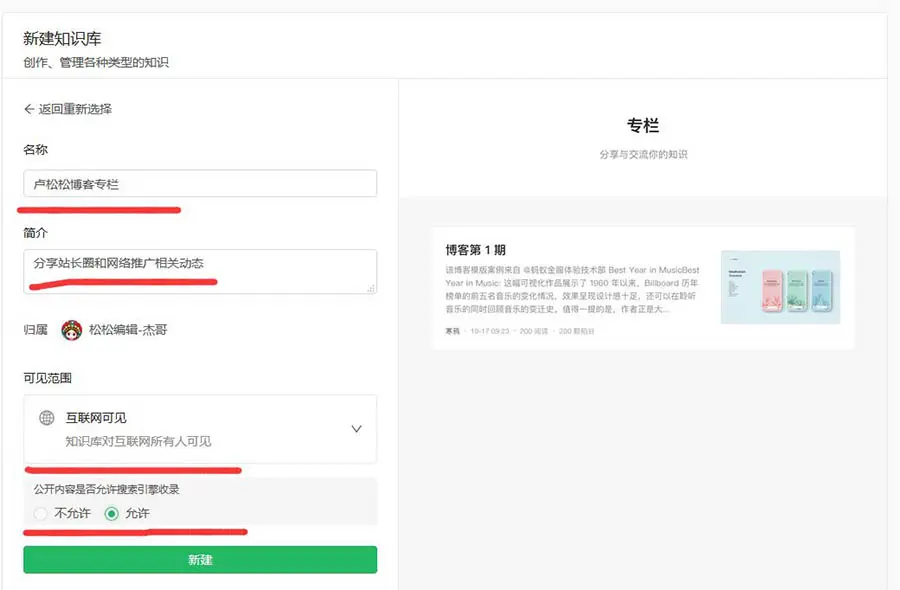Click the back arrow before 返回重新选择

click(x=28, y=109)
